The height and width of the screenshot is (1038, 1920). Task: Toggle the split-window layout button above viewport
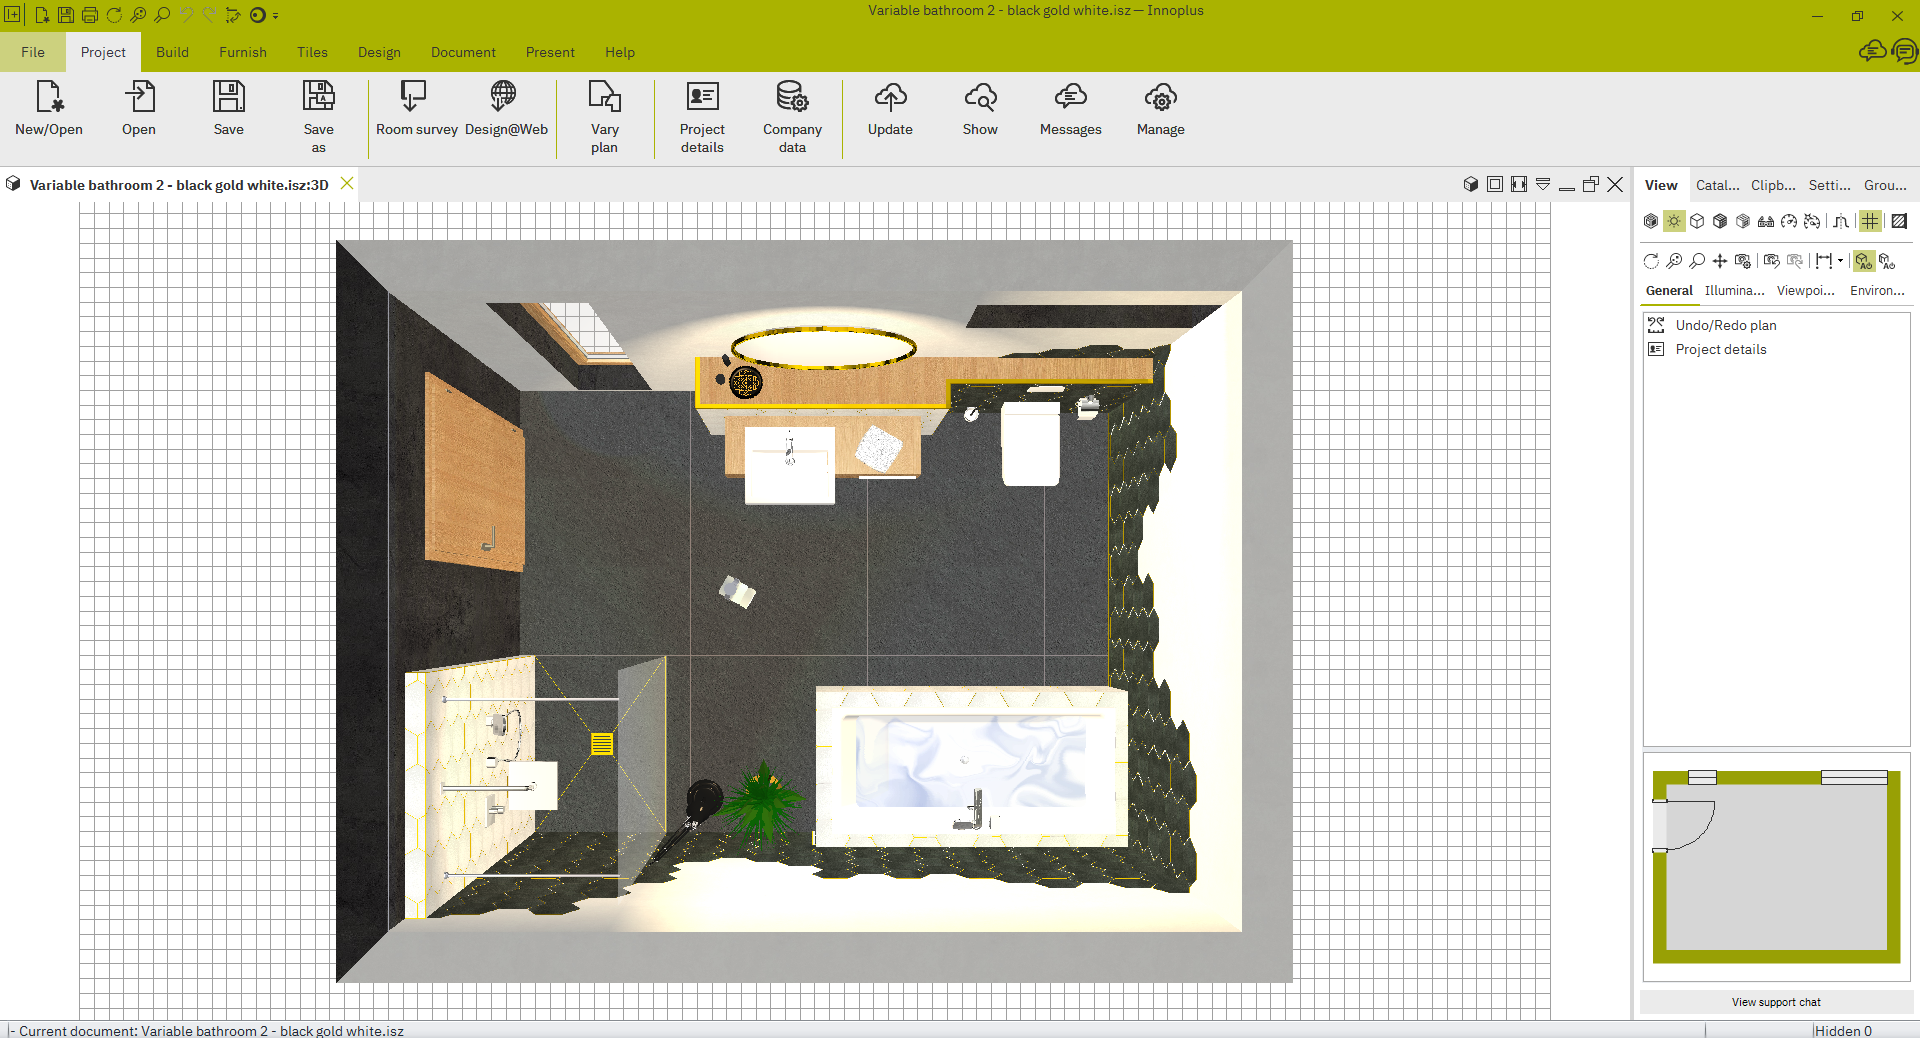(x=1519, y=184)
